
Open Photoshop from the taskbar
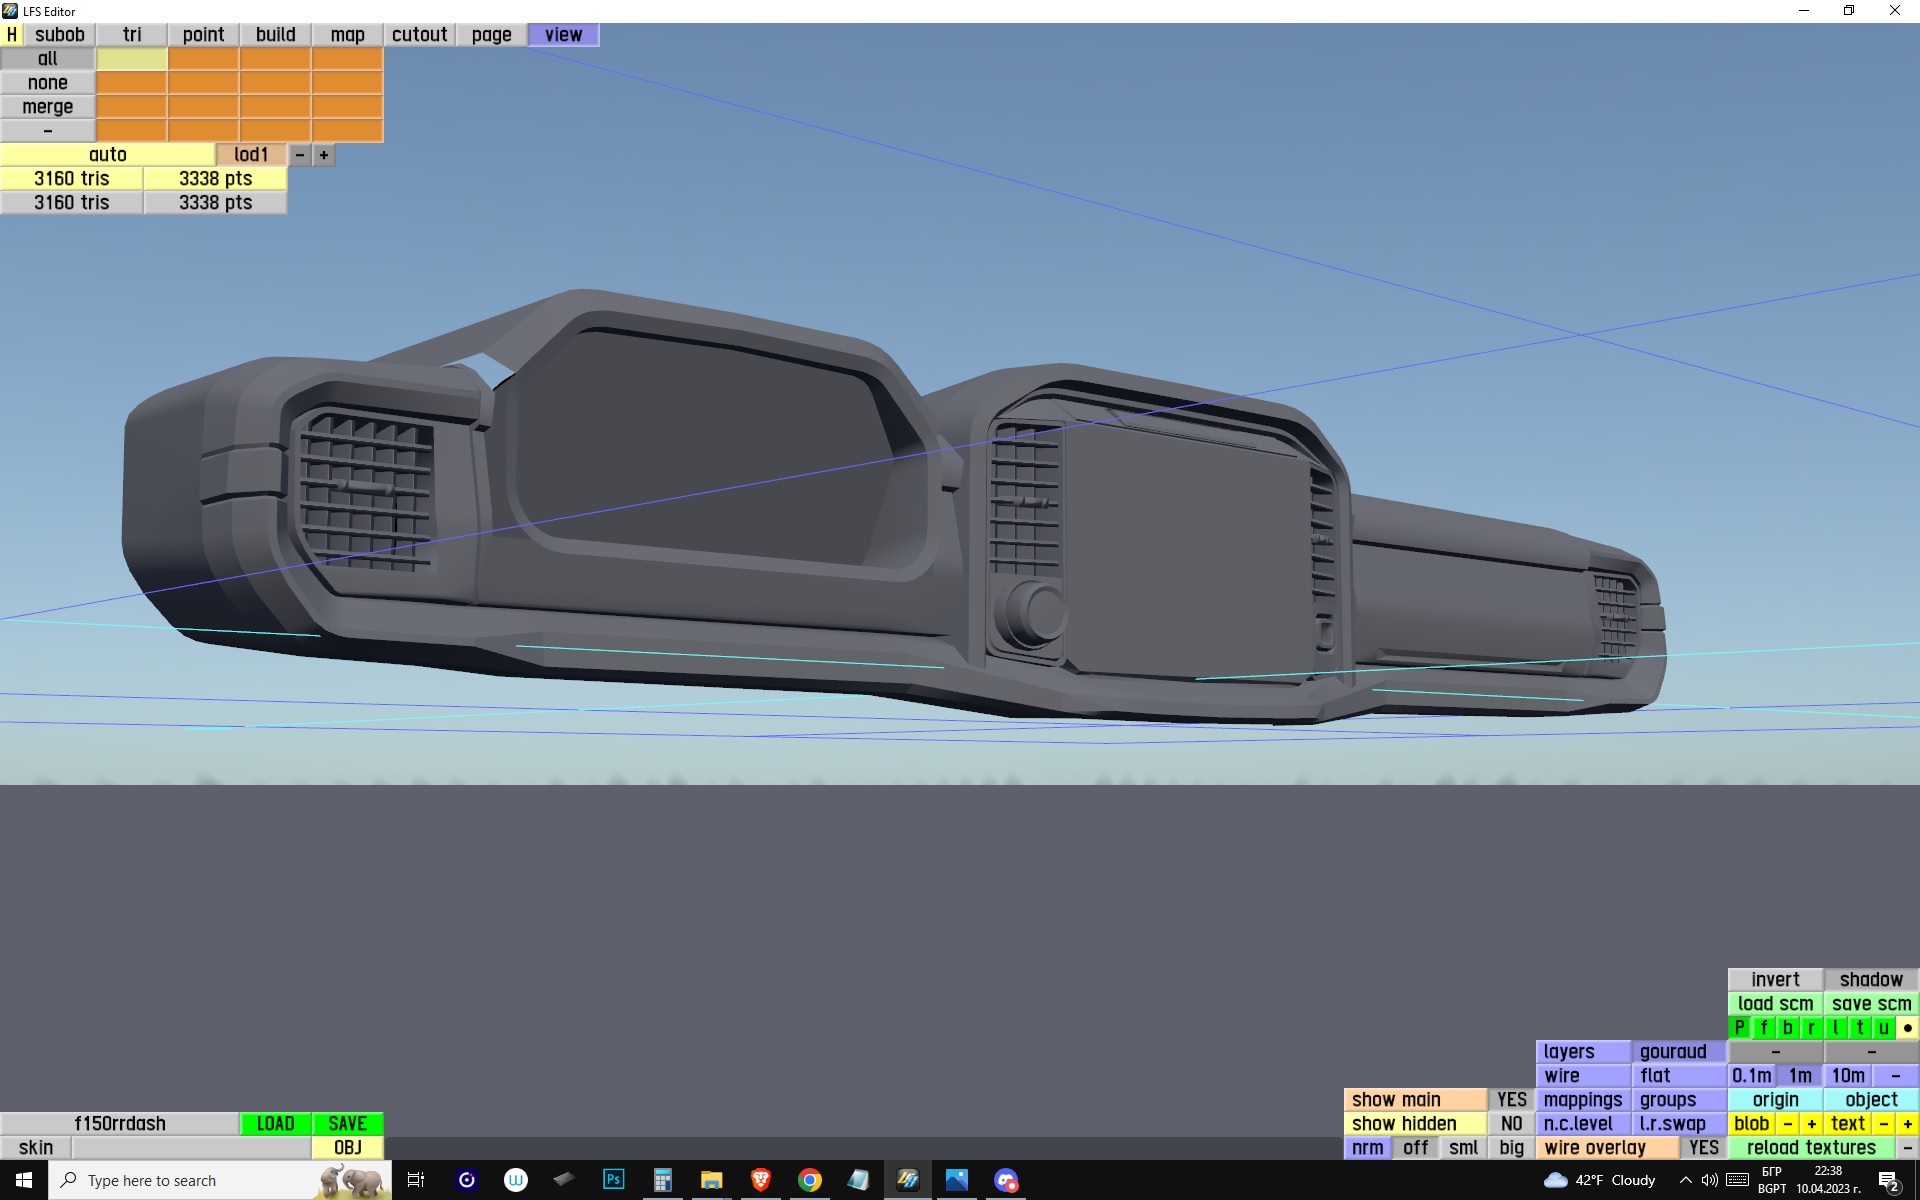pos(613,1180)
